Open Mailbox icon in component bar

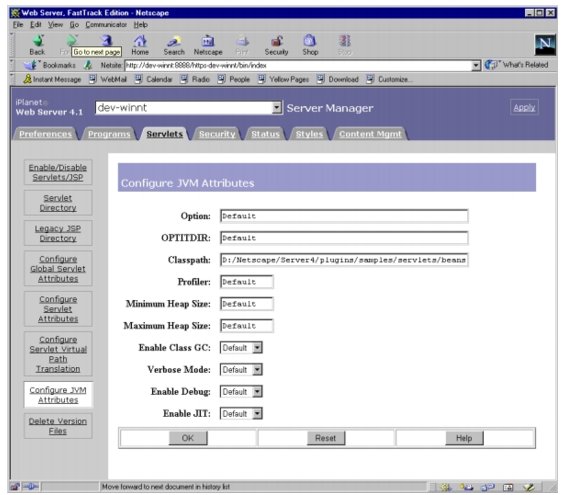(x=467, y=487)
